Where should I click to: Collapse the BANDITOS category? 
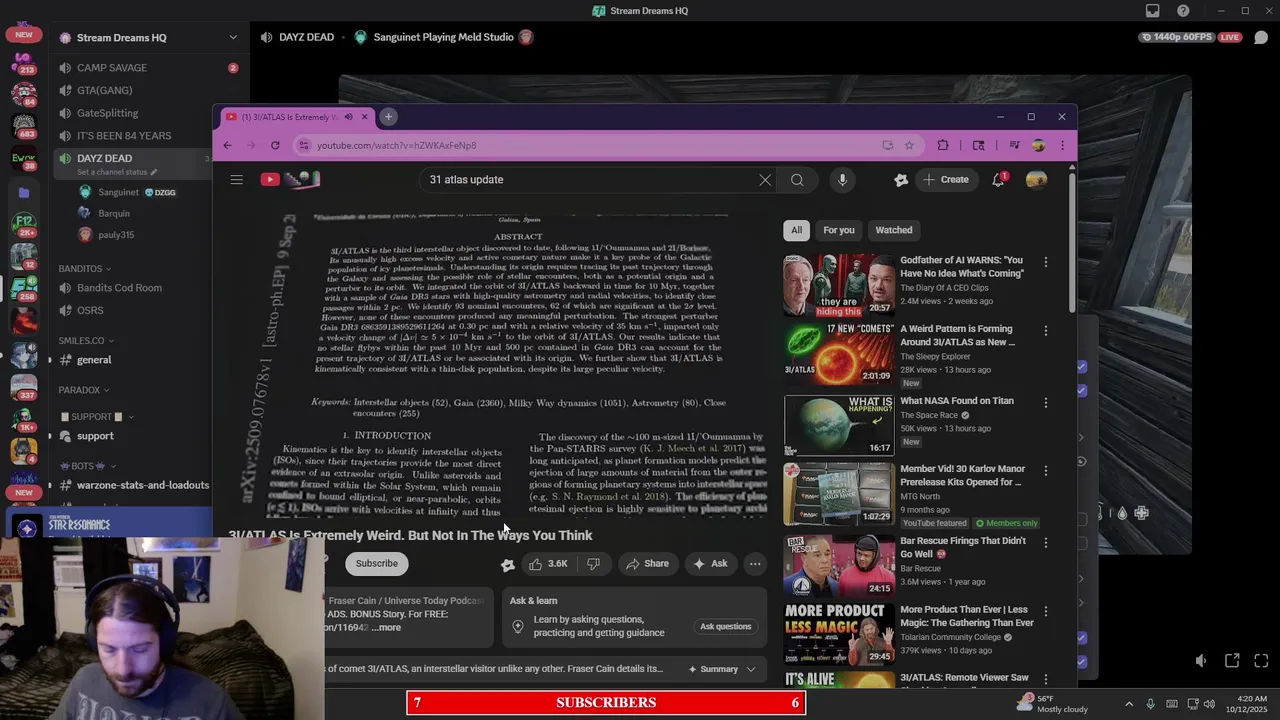pos(85,269)
